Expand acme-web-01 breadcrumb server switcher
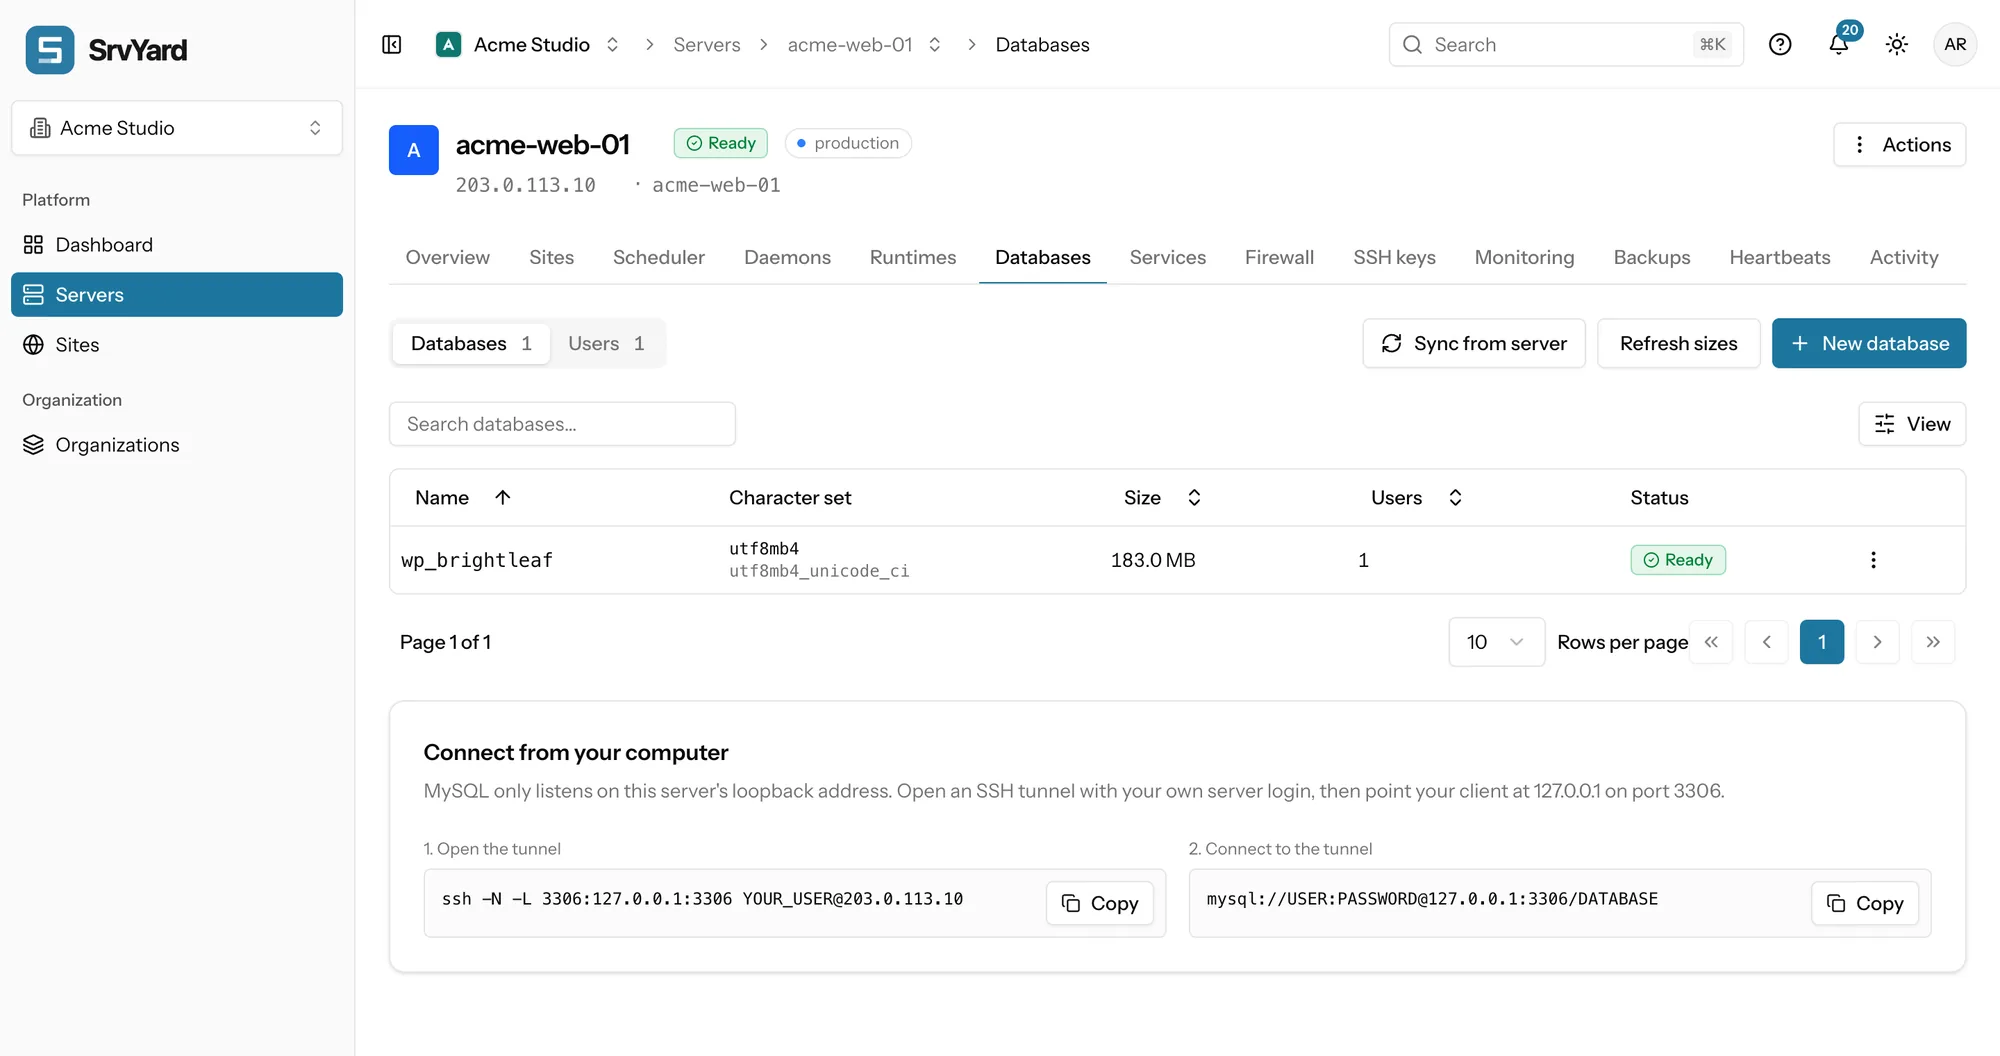Viewport: 2000px width, 1056px height. point(935,45)
